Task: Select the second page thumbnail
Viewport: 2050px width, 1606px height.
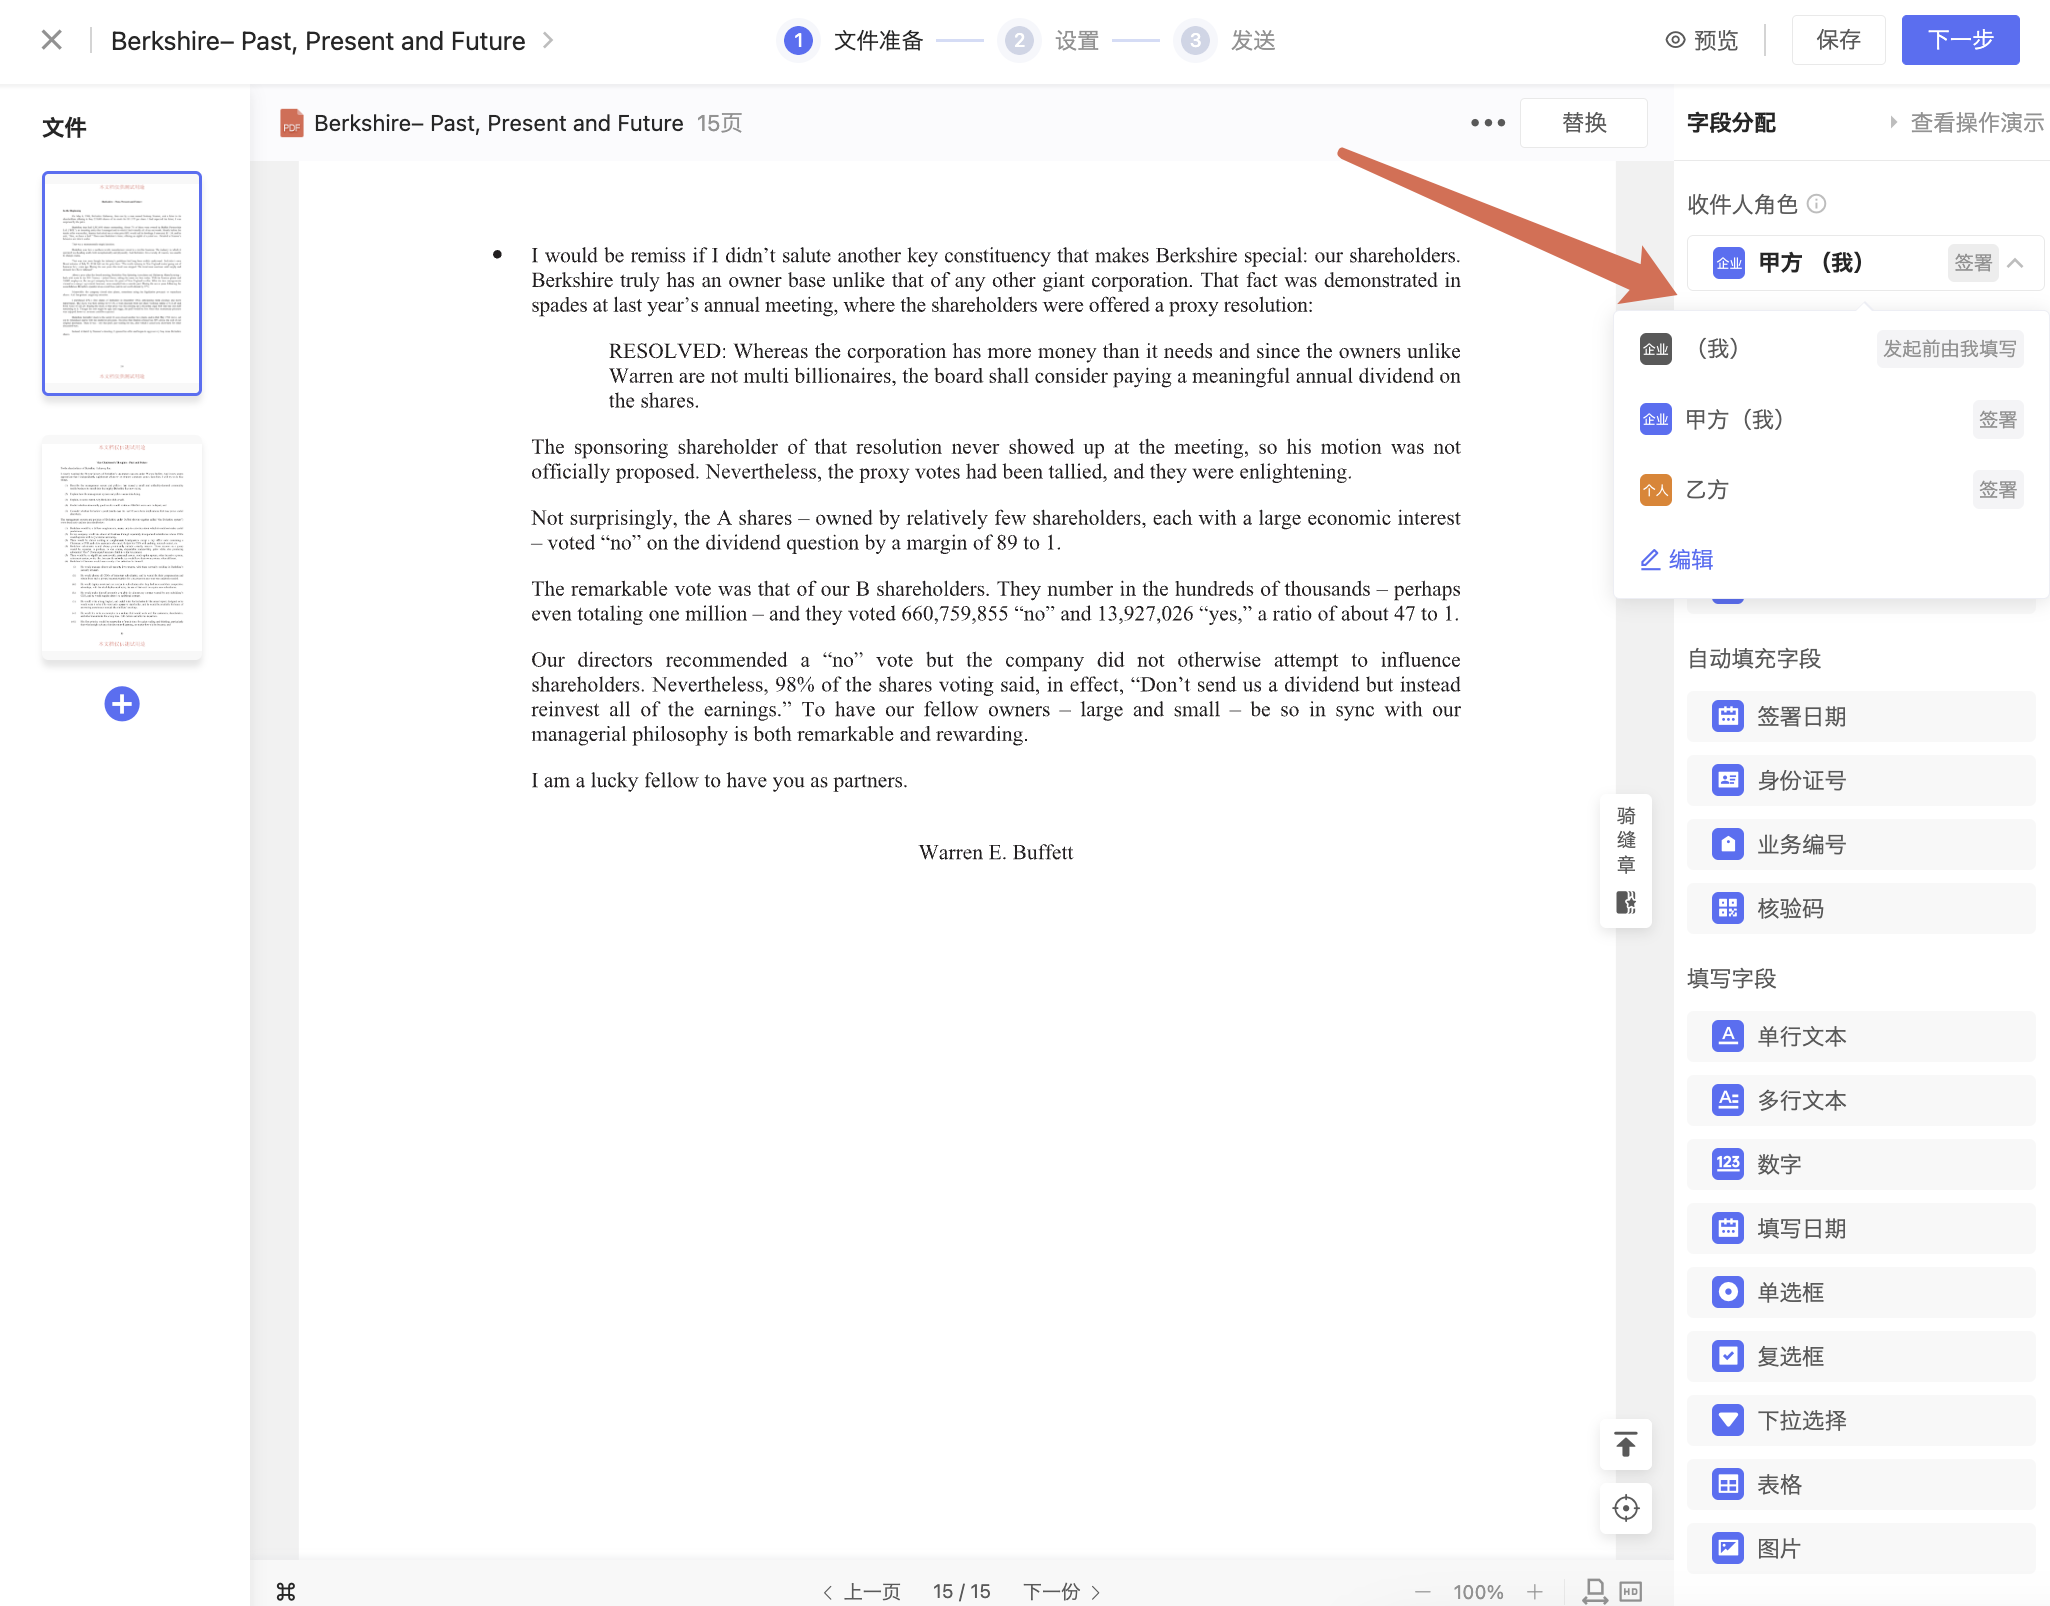Action: coord(122,548)
